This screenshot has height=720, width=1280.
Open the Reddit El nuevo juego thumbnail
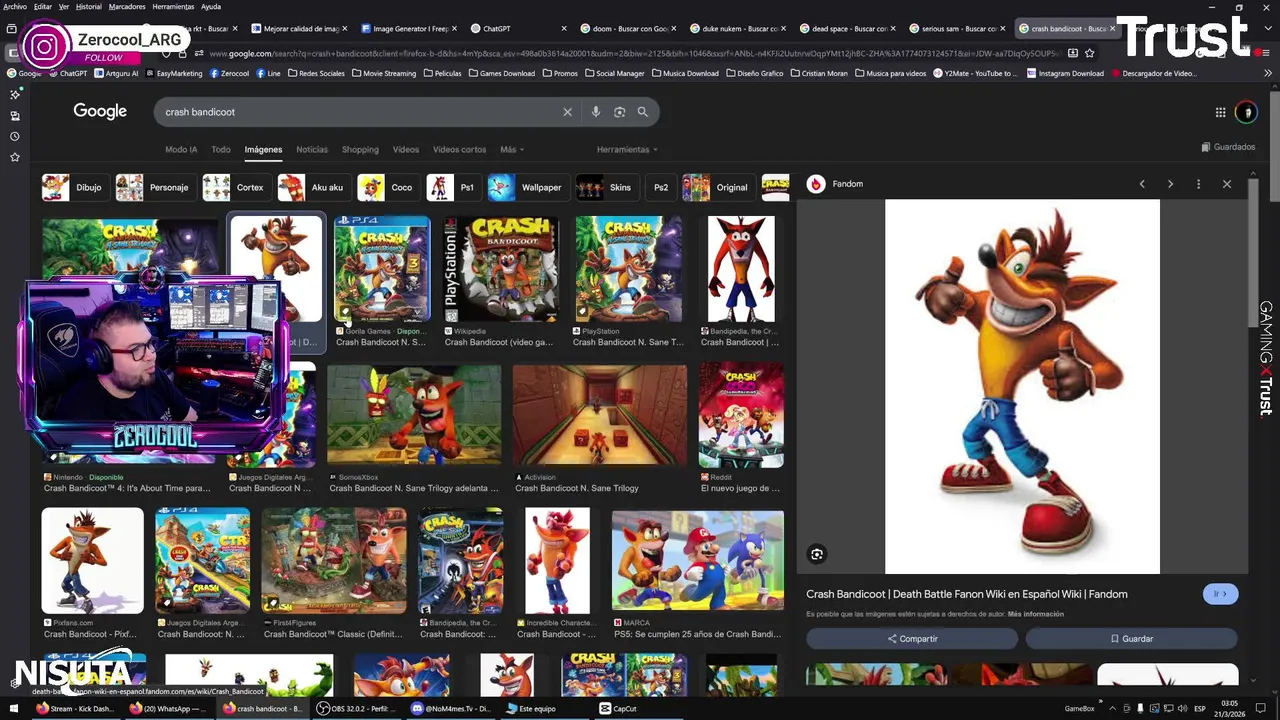[x=741, y=415]
